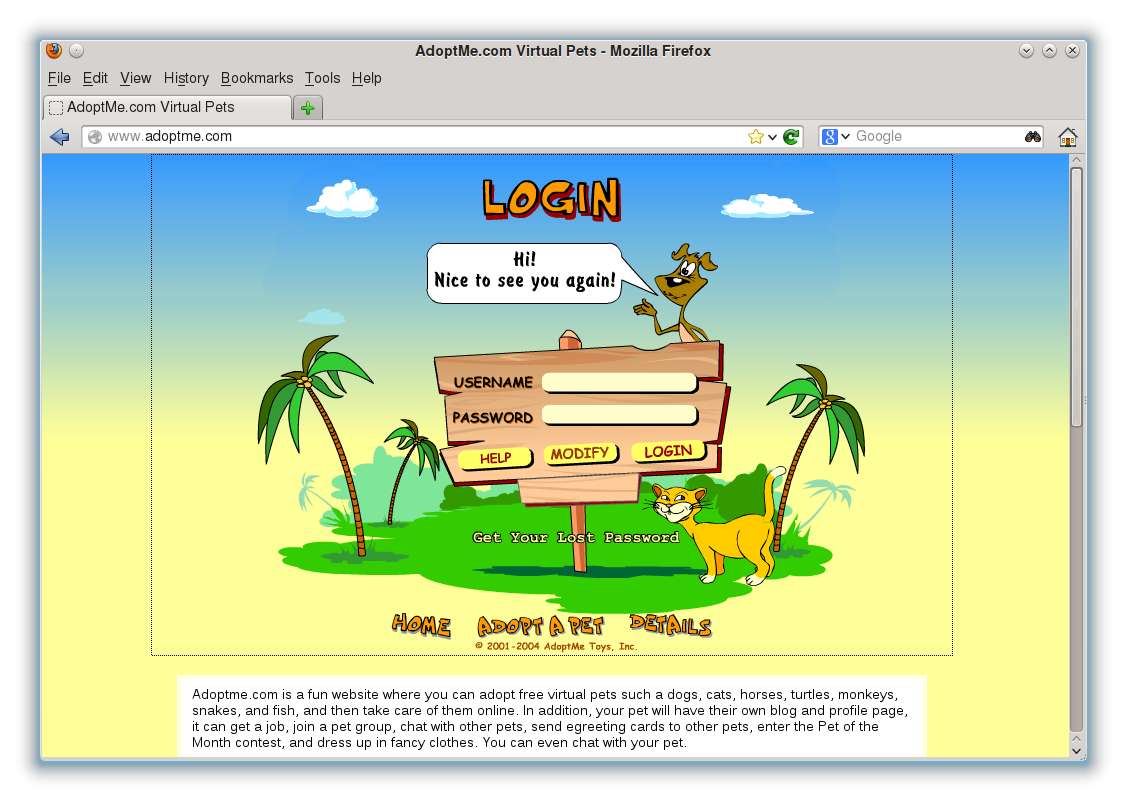Open the Edit menu

click(x=95, y=78)
